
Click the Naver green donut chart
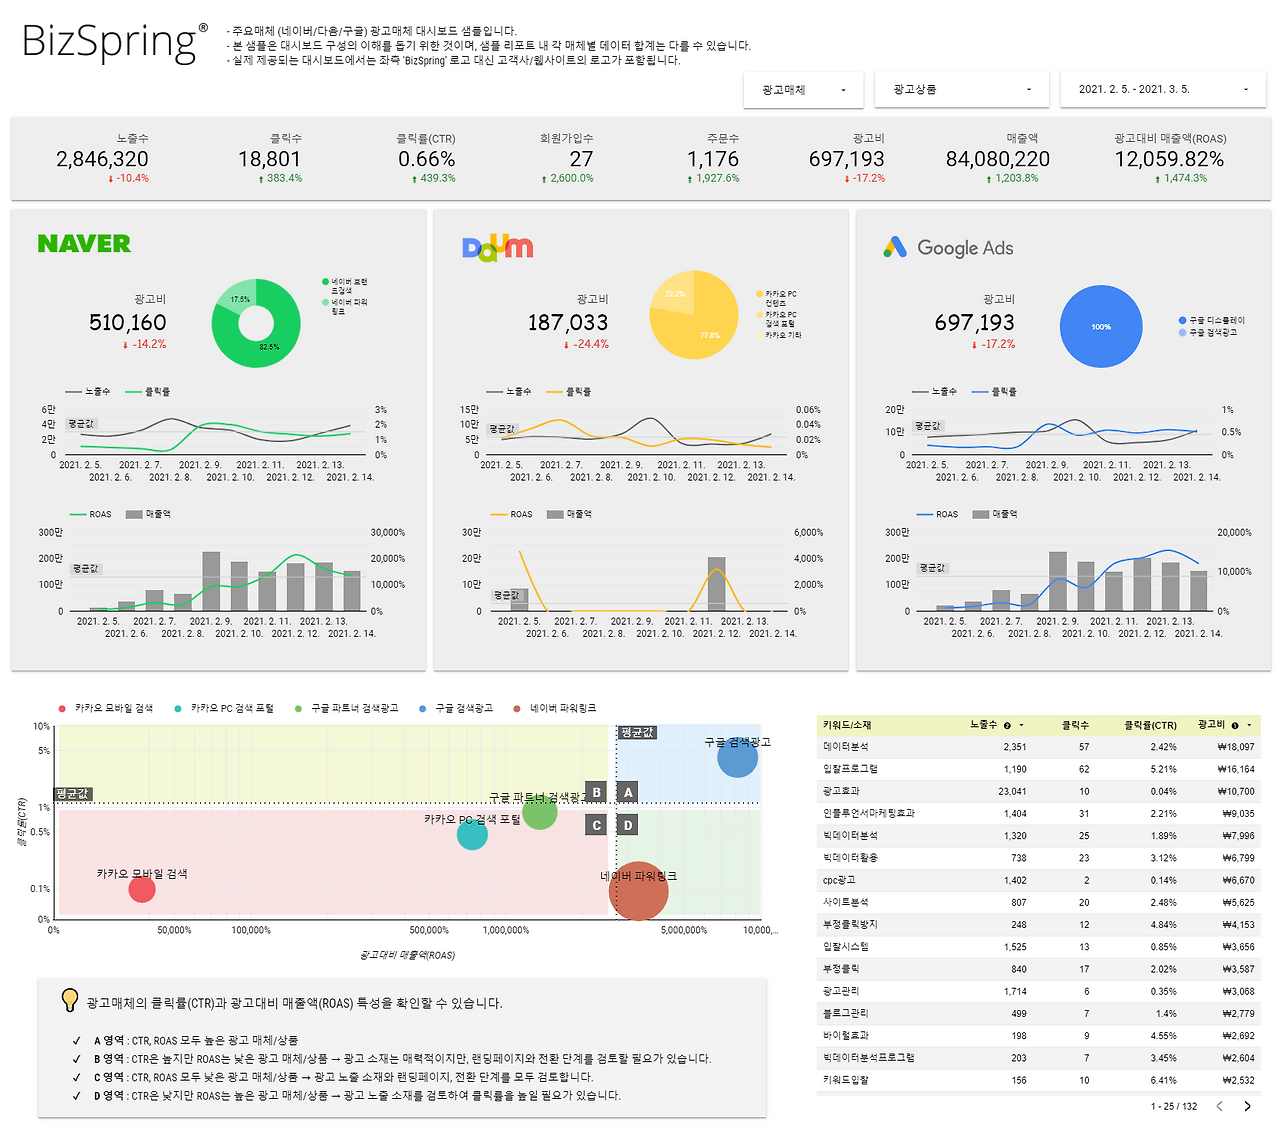click(256, 323)
